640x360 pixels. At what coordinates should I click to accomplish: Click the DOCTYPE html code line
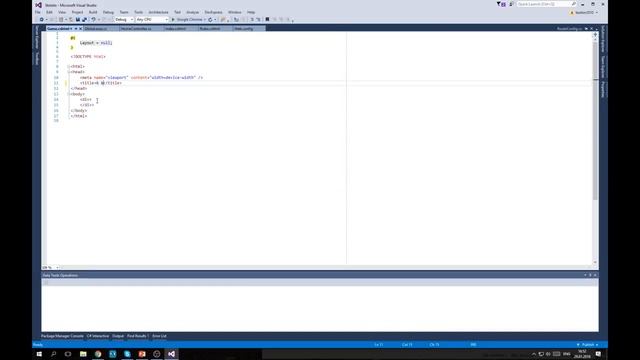[x=88, y=56]
